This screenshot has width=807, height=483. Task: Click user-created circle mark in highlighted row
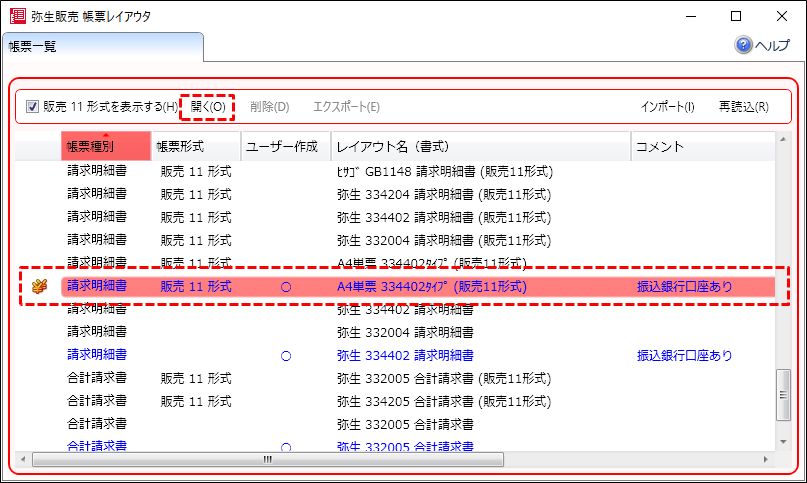286,287
